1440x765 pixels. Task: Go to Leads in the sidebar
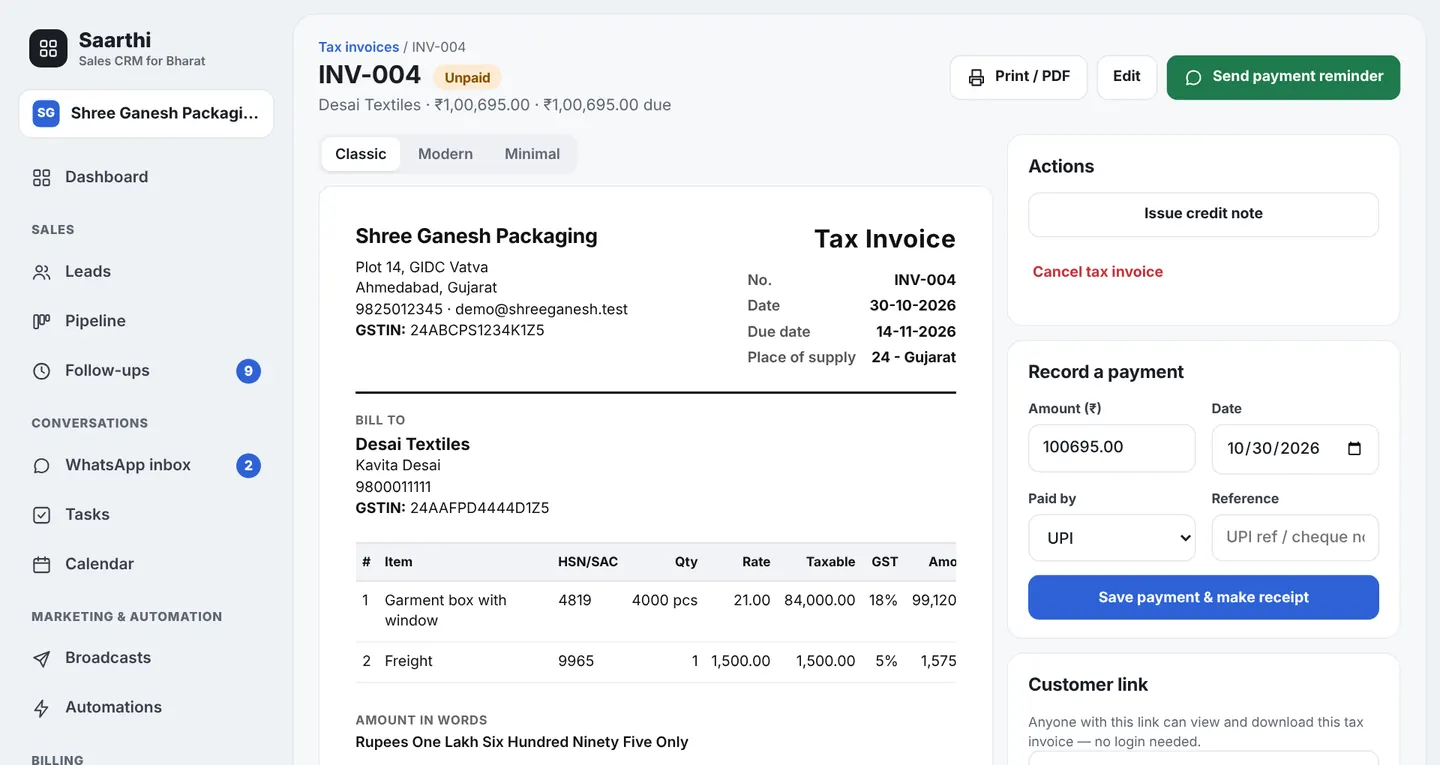click(x=146, y=271)
